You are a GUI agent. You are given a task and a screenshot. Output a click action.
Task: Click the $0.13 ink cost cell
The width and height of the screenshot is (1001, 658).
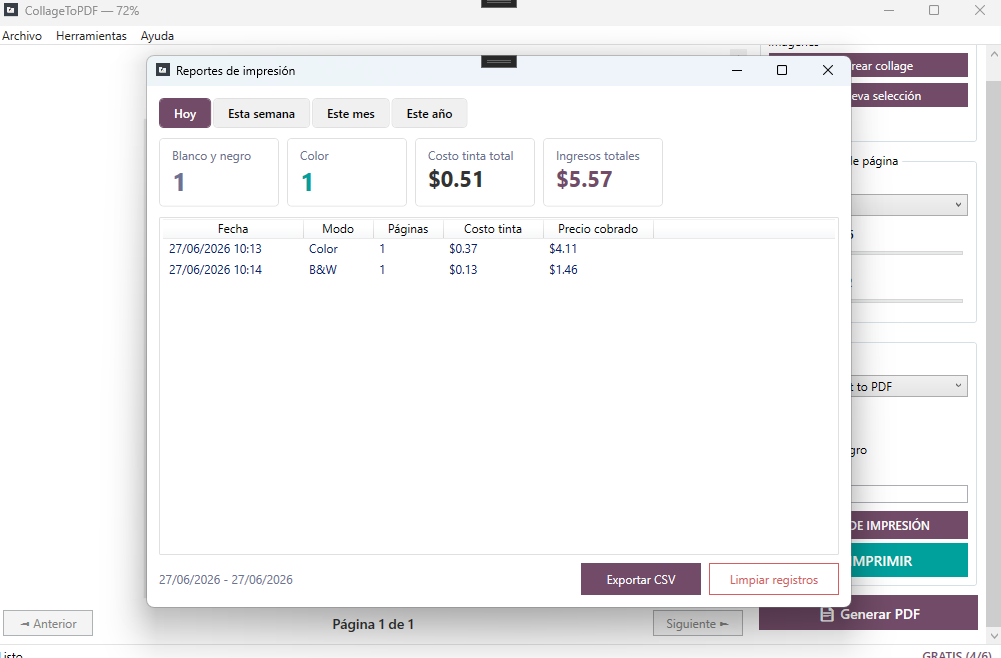tap(463, 269)
